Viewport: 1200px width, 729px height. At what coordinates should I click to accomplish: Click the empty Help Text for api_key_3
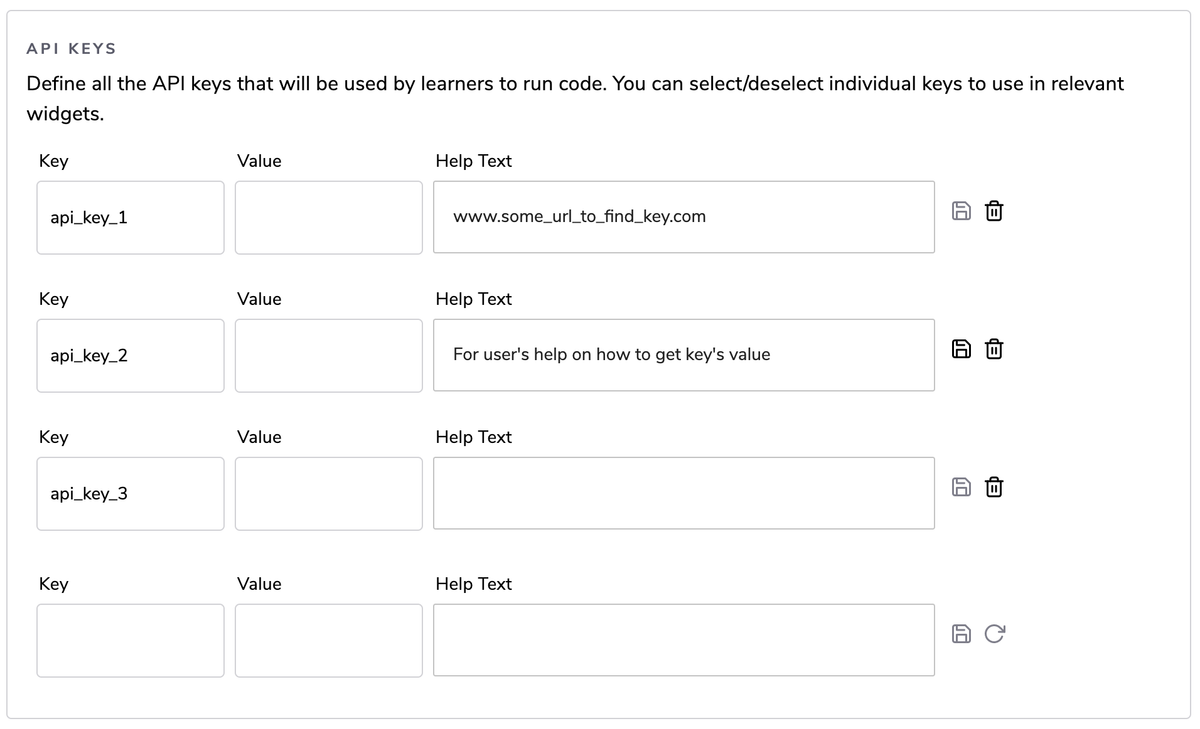click(684, 493)
